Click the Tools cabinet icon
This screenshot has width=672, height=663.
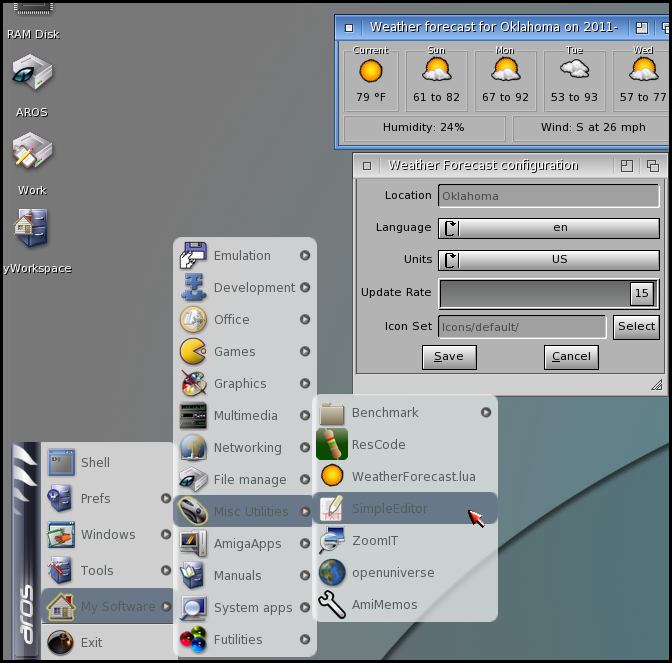click(x=60, y=570)
